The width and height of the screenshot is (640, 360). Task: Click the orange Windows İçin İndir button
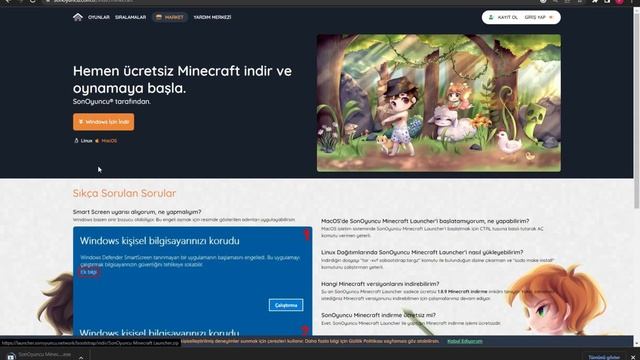[104, 122]
